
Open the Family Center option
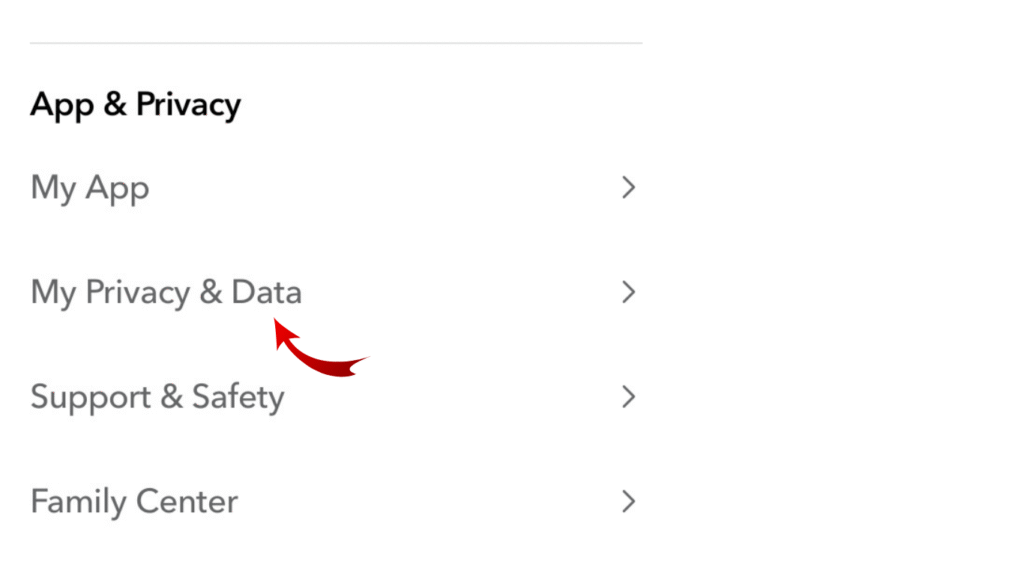[x=134, y=501]
